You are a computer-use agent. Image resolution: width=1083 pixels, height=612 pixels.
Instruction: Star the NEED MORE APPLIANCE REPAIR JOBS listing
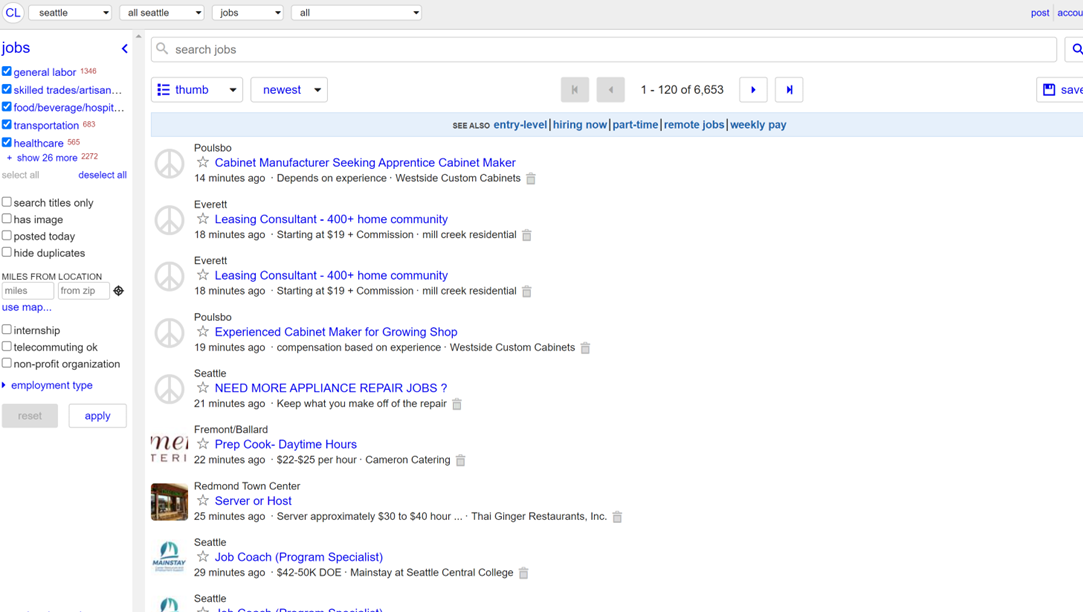pyautogui.click(x=203, y=388)
